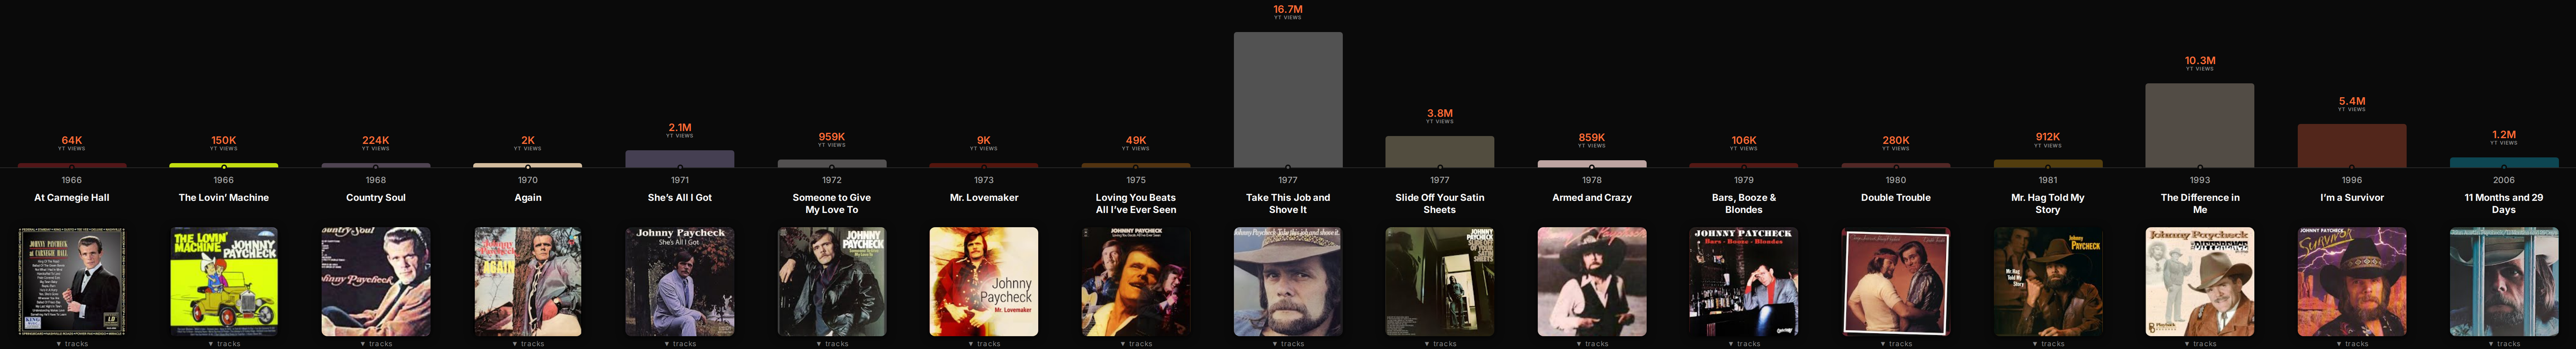Select the Double Trouble album cover

[x=1896, y=281]
